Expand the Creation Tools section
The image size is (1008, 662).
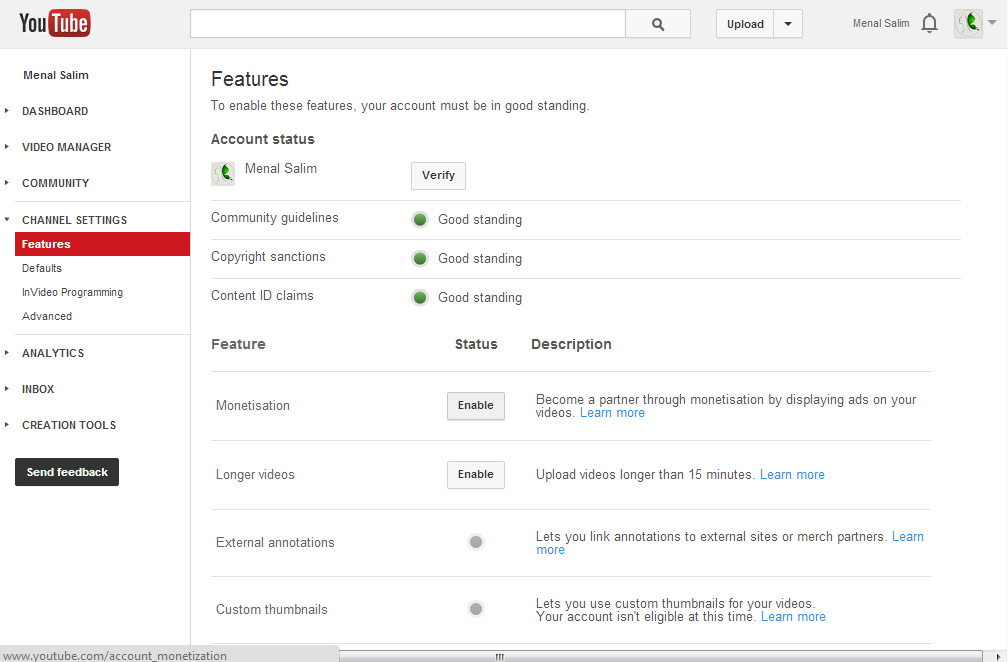69,425
